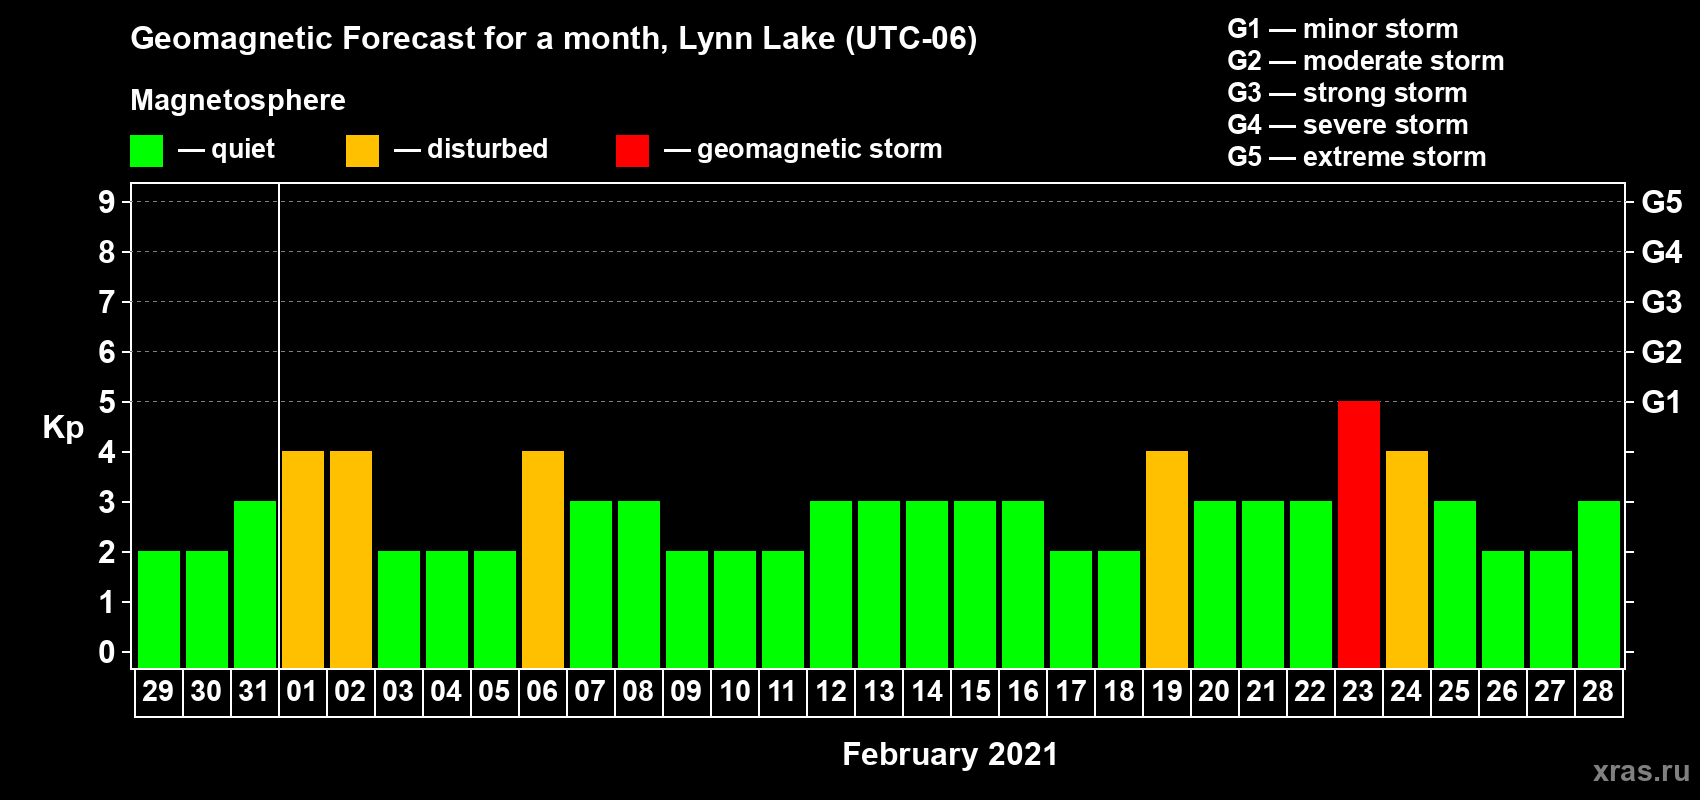Image resolution: width=1700 pixels, height=800 pixels.
Task: Select the orange bar for day 01
Action: point(303,560)
